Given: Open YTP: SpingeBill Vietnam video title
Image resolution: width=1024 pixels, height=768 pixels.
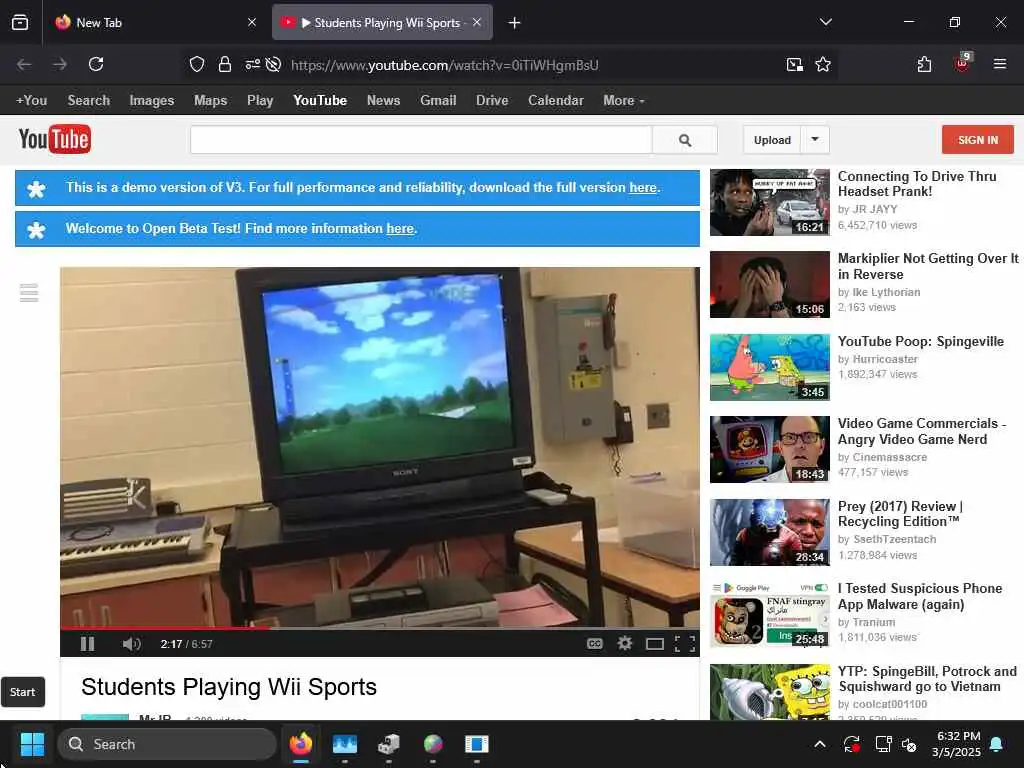Looking at the screenshot, I should (x=927, y=679).
